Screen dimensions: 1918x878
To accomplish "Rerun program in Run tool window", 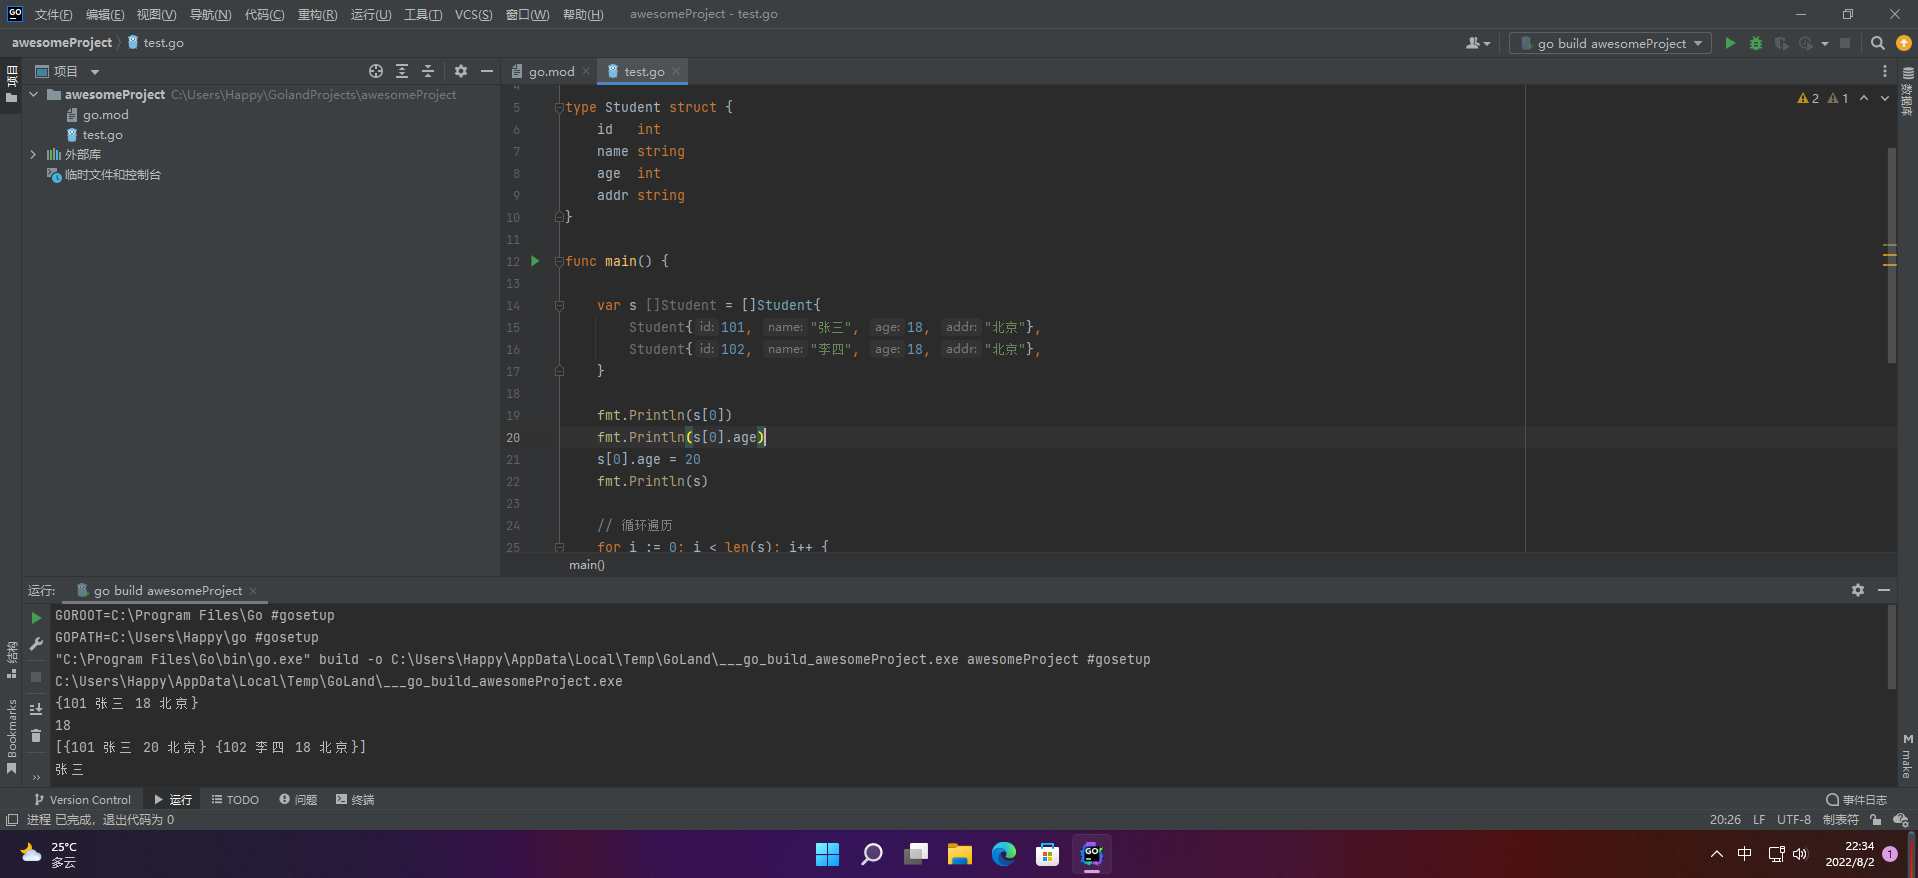I will pyautogui.click(x=36, y=618).
